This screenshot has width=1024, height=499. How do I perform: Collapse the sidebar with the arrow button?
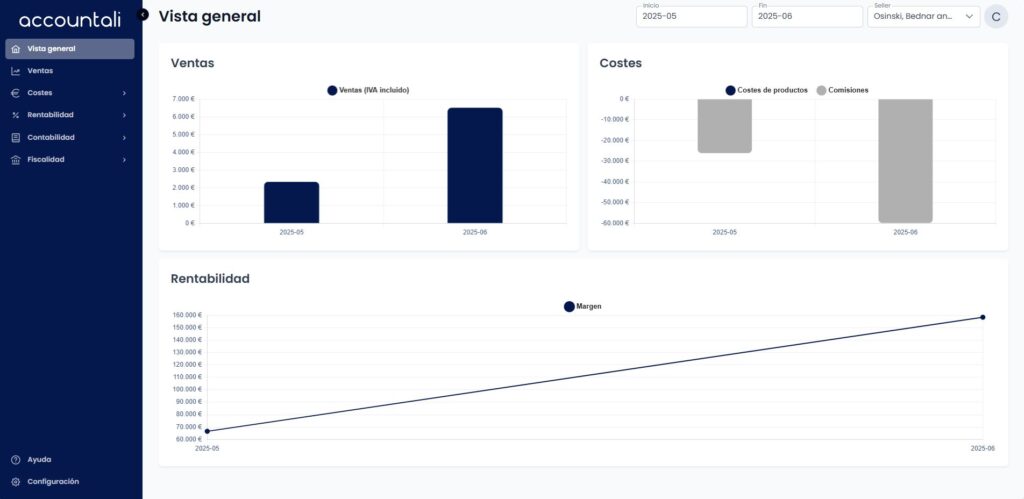pyautogui.click(x=143, y=14)
